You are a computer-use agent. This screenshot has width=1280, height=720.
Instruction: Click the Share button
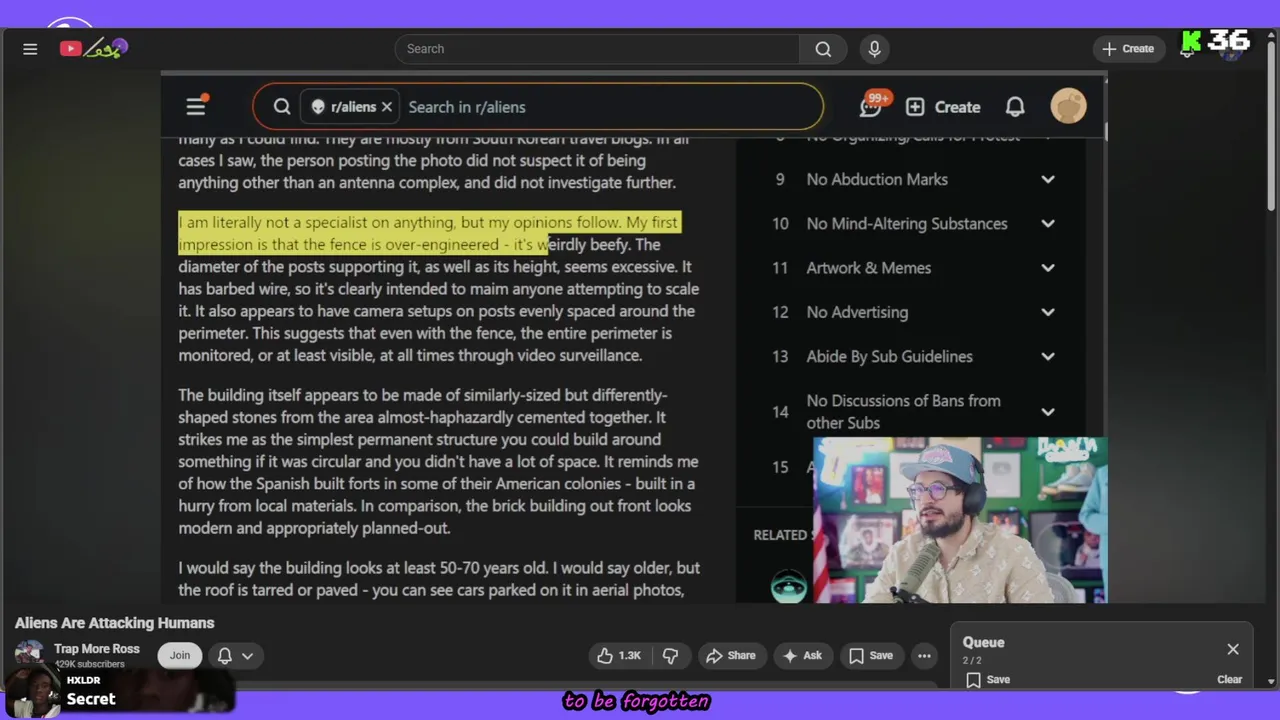click(731, 656)
